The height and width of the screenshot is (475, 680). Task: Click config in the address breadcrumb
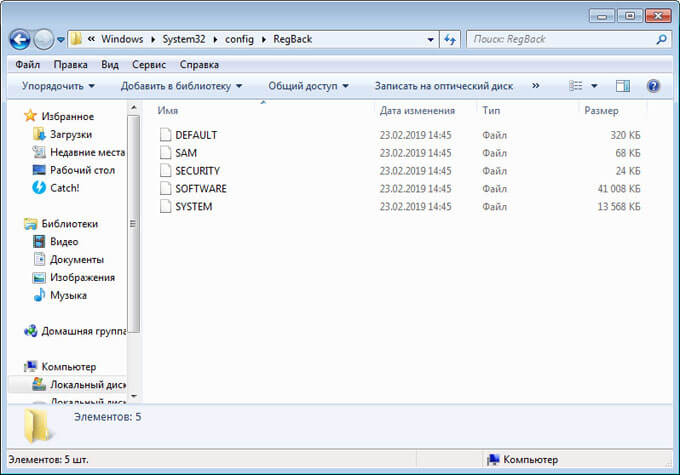pos(239,39)
